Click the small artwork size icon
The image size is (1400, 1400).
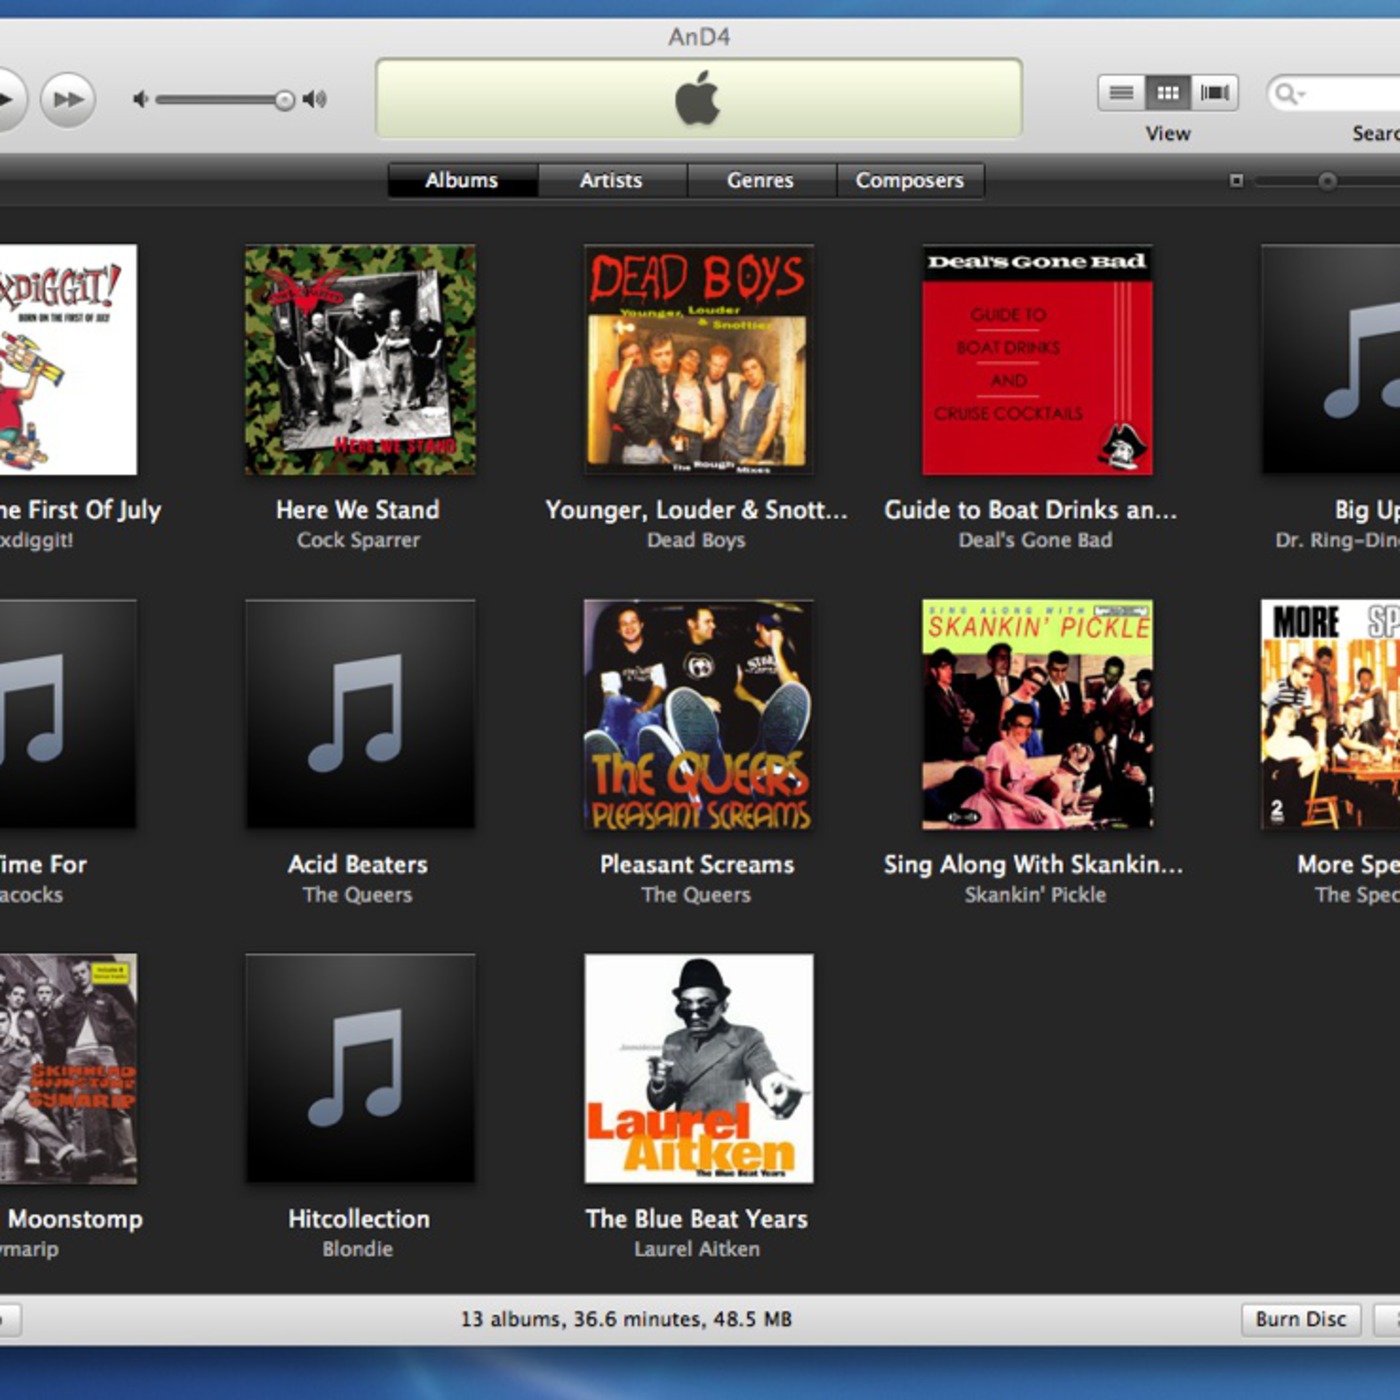point(1236,181)
